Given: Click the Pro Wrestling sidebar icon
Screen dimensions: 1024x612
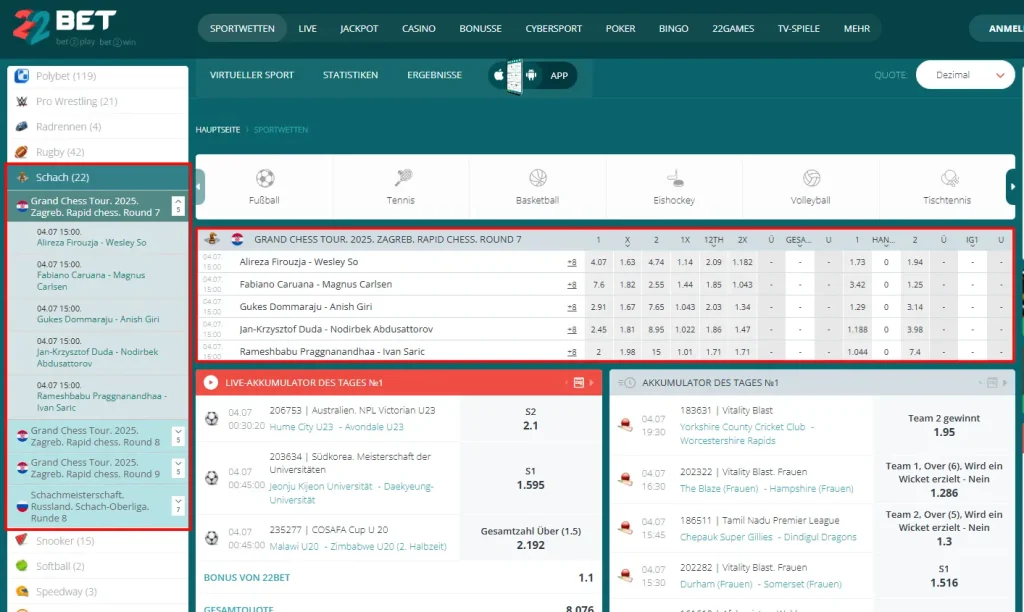Looking at the screenshot, I should coord(22,101).
